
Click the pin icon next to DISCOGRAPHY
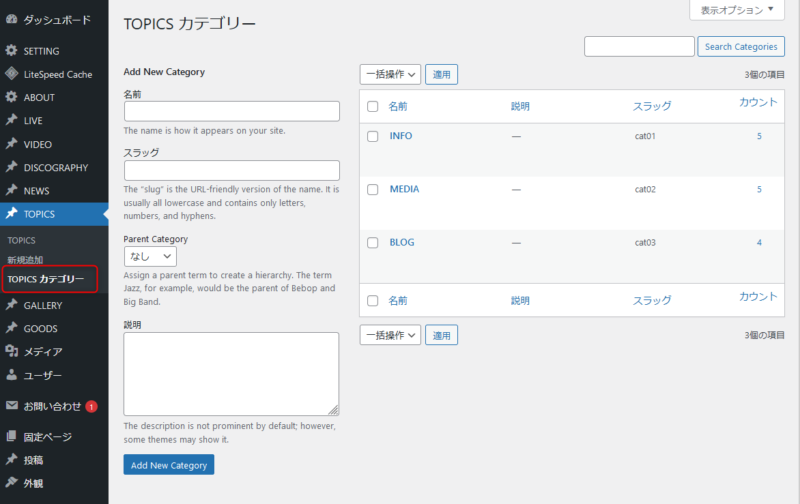tap(11, 168)
